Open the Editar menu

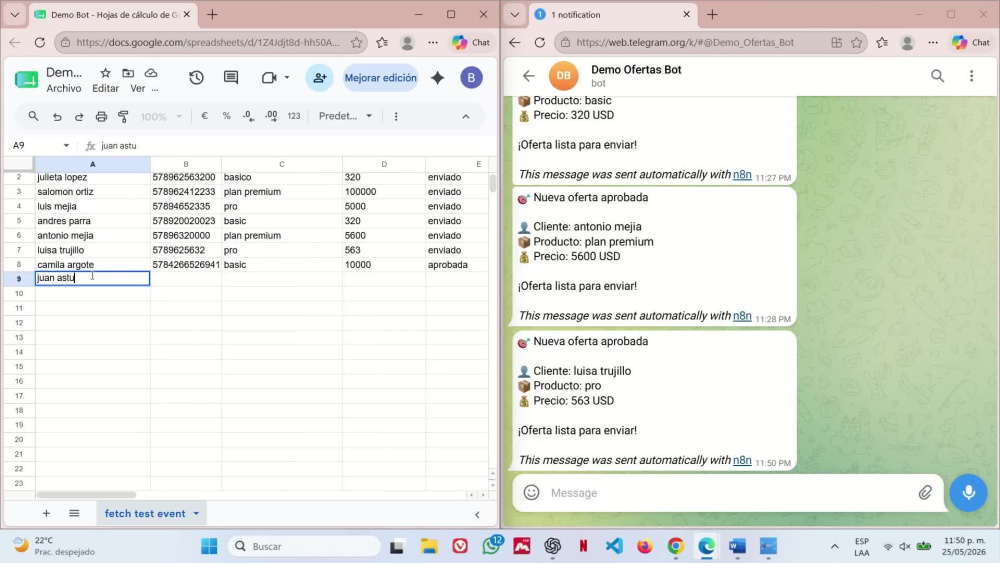click(x=105, y=89)
